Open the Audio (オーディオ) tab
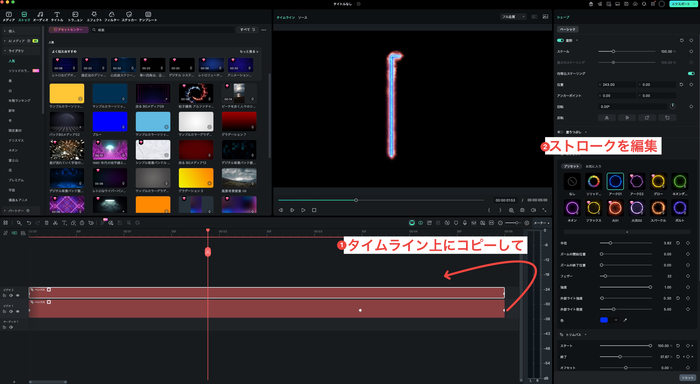This screenshot has height=384, width=700. tap(41, 17)
